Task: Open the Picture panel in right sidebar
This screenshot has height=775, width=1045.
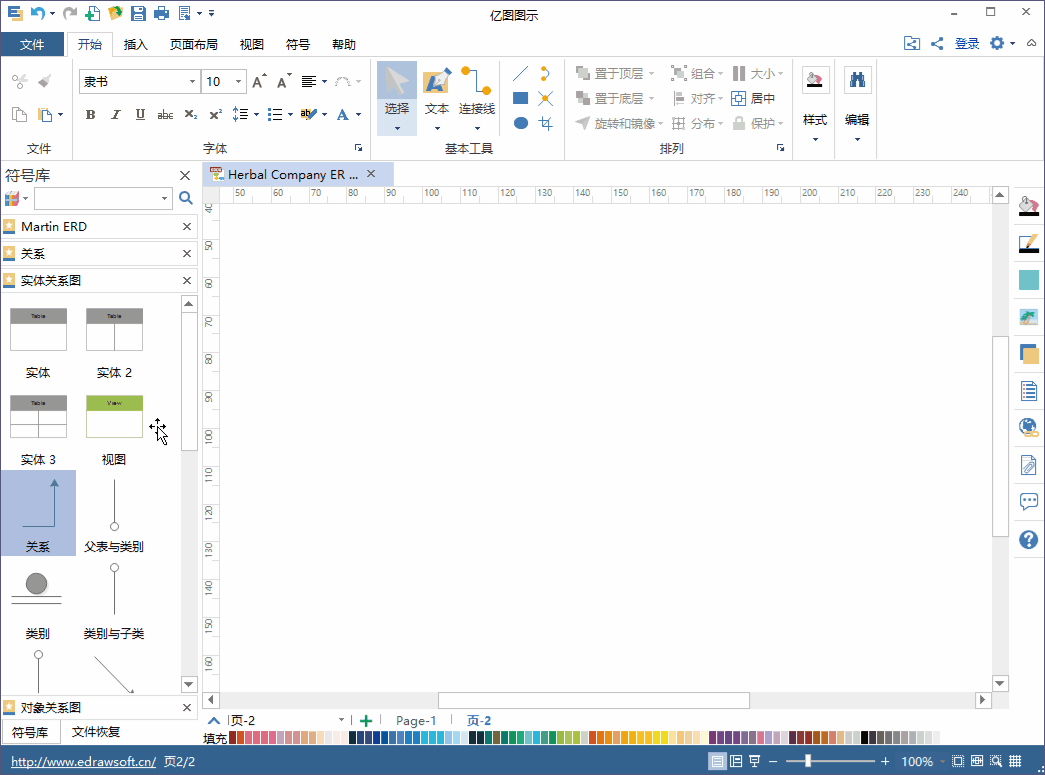Action: (1028, 317)
